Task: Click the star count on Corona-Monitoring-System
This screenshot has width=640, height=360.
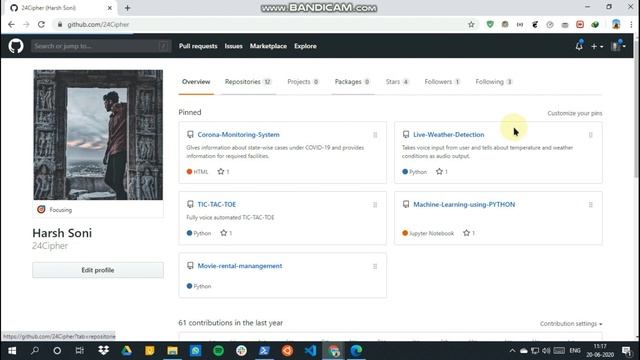Action: [x=223, y=171]
